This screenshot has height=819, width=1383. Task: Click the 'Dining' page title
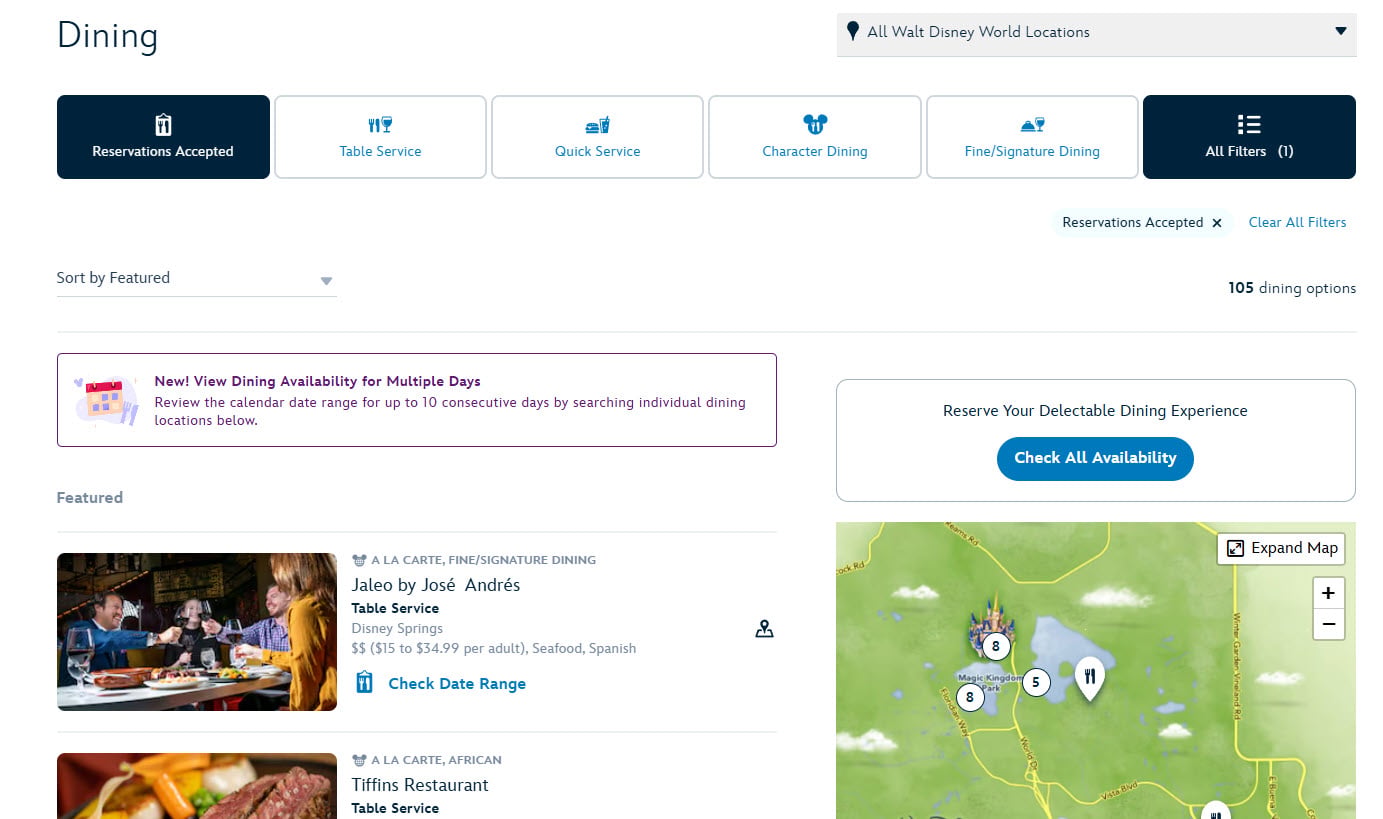coord(108,36)
